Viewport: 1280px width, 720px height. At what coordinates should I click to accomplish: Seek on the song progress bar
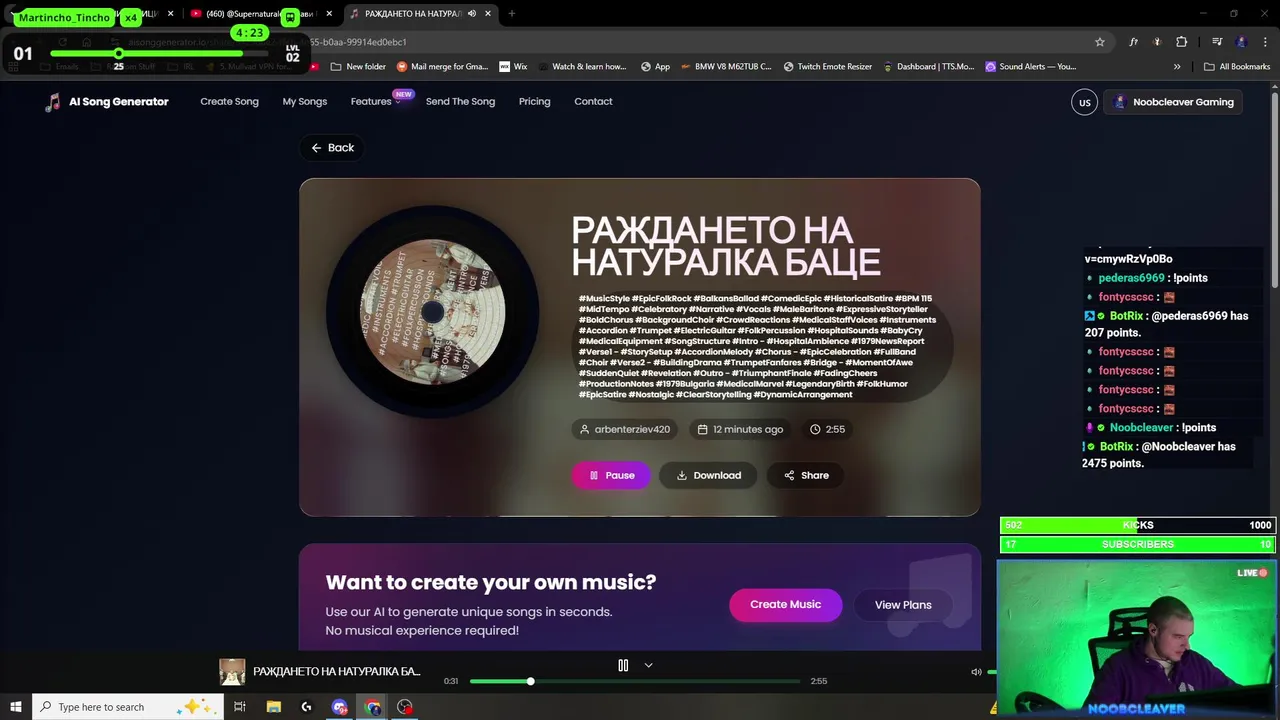coord(635,681)
